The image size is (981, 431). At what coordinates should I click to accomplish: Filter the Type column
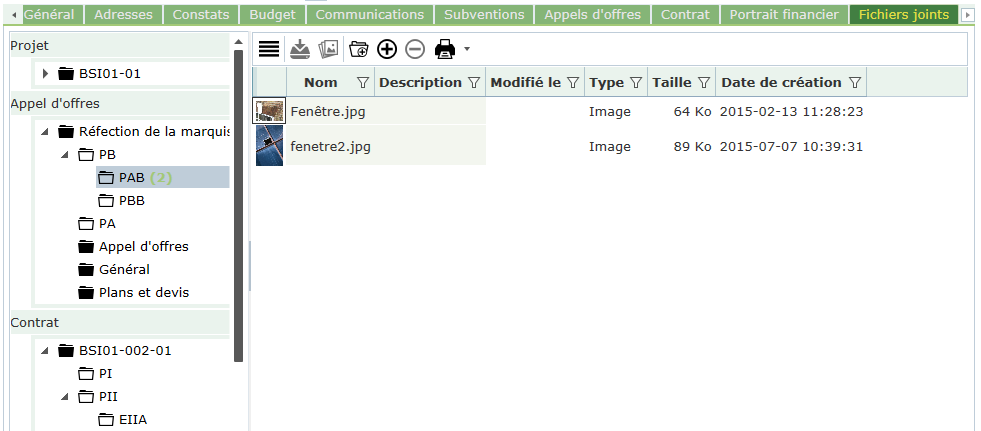pyautogui.click(x=635, y=83)
